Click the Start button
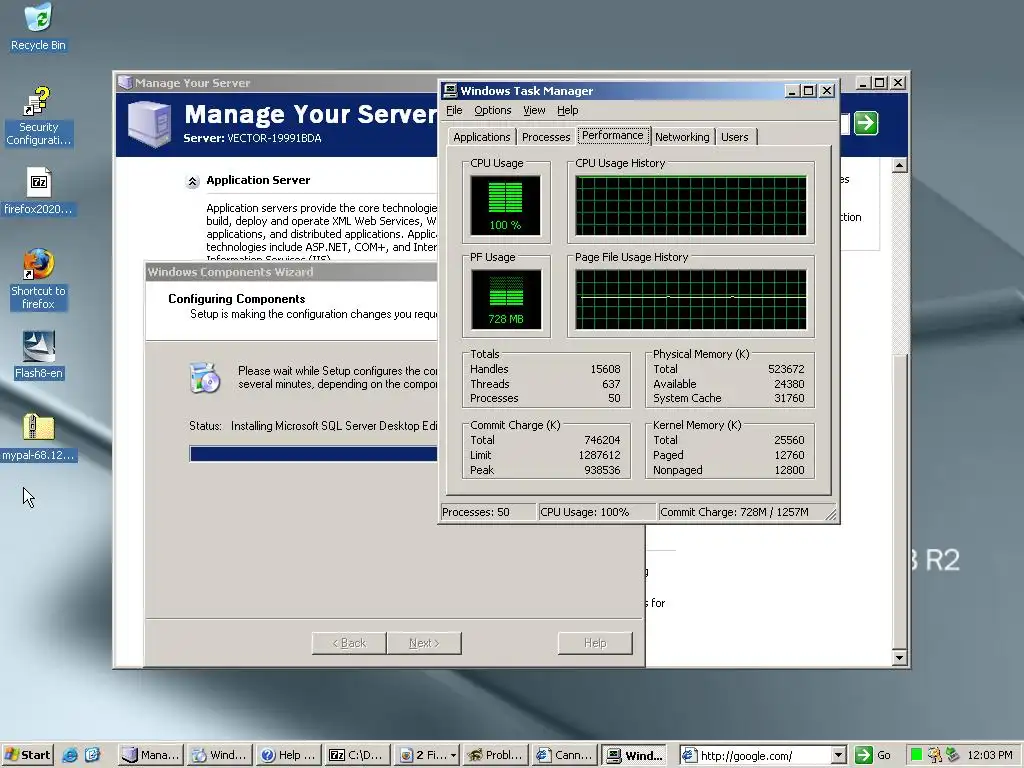 point(27,755)
